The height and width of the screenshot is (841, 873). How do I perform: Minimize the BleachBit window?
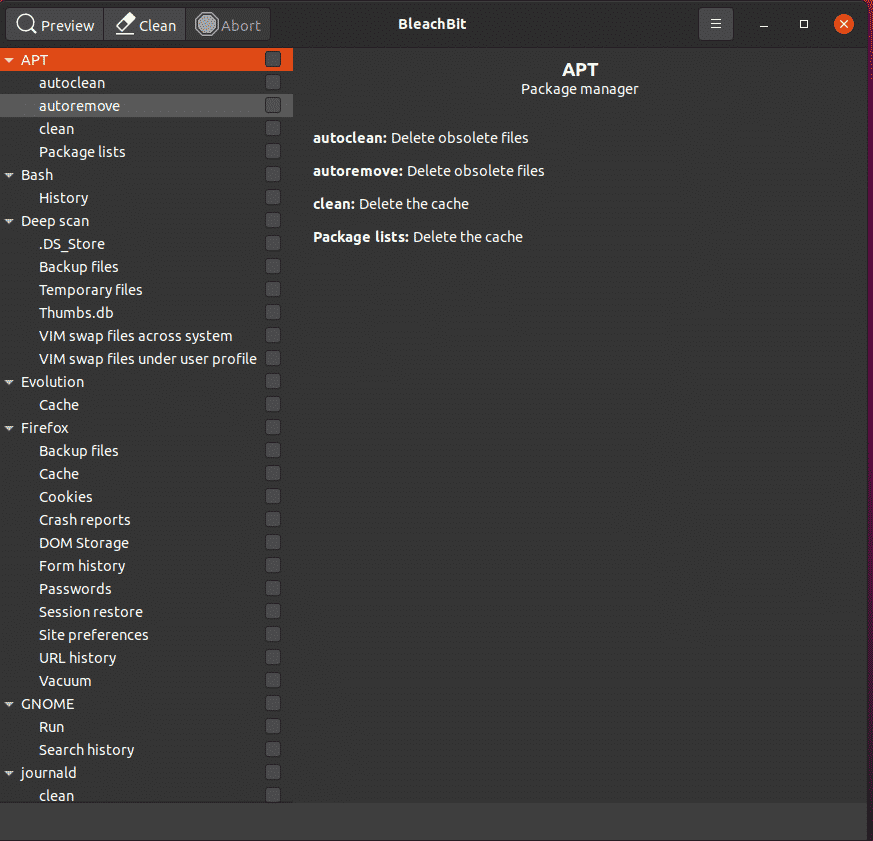(764, 24)
